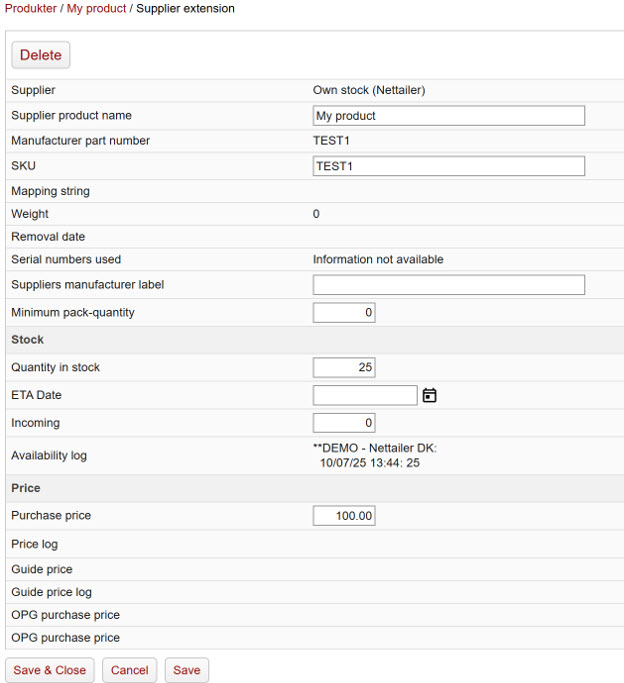
Task: Open the My product breadcrumb link
Action: [96, 8]
